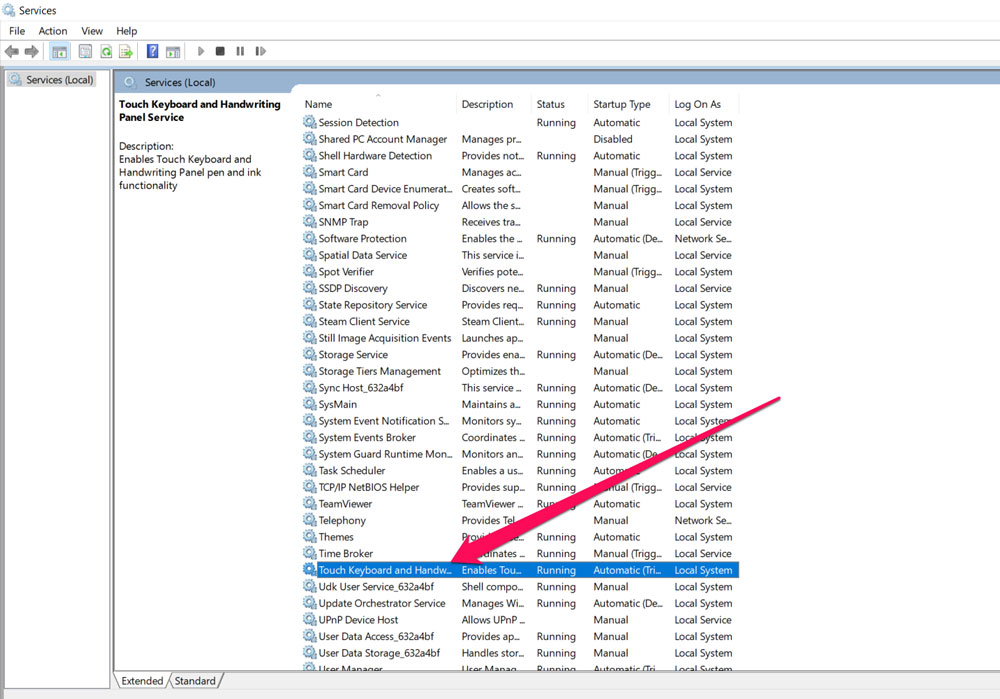Select the Time Broker service
The width and height of the screenshot is (1000, 699).
(x=520, y=553)
